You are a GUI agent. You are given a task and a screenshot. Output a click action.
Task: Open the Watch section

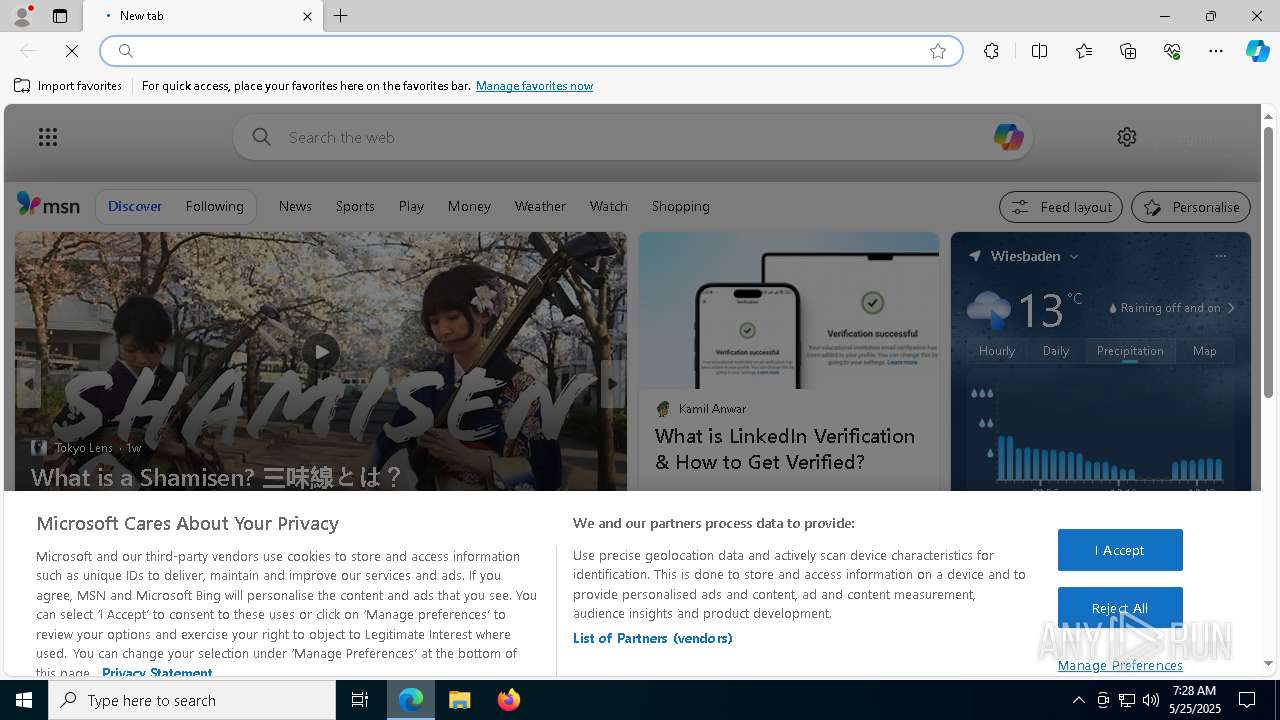608,206
